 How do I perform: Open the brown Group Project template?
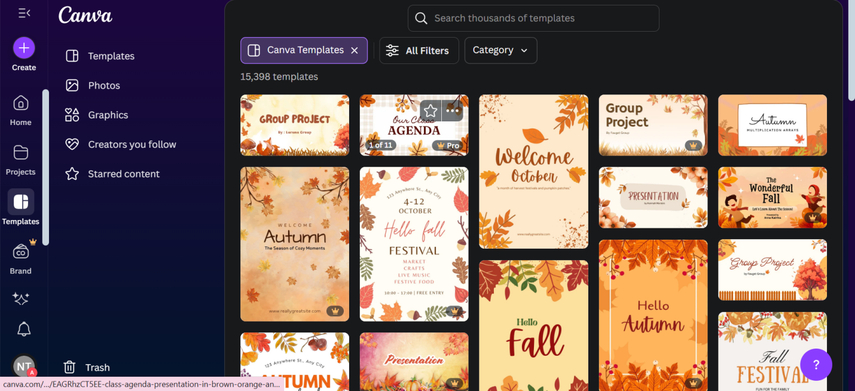tap(653, 125)
